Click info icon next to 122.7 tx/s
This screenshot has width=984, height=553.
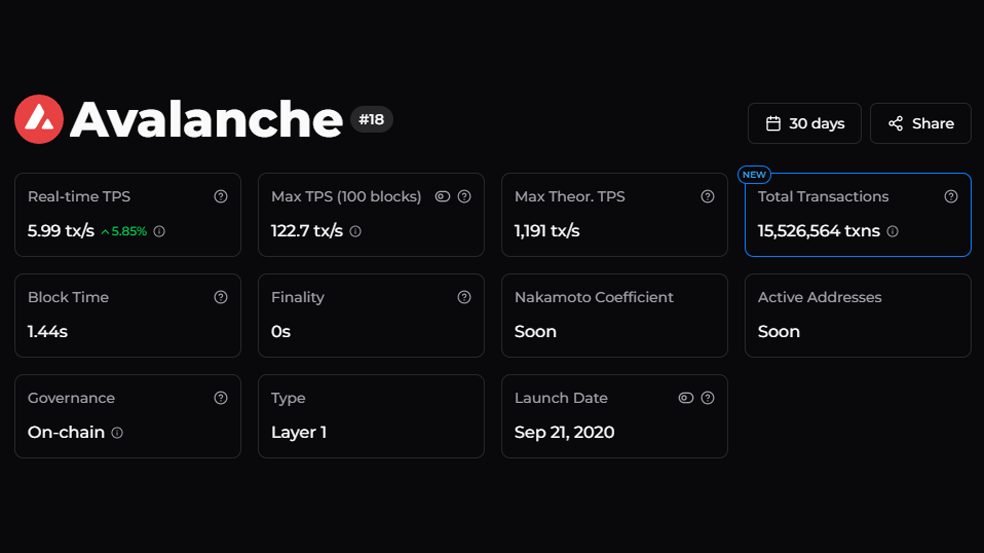click(355, 232)
